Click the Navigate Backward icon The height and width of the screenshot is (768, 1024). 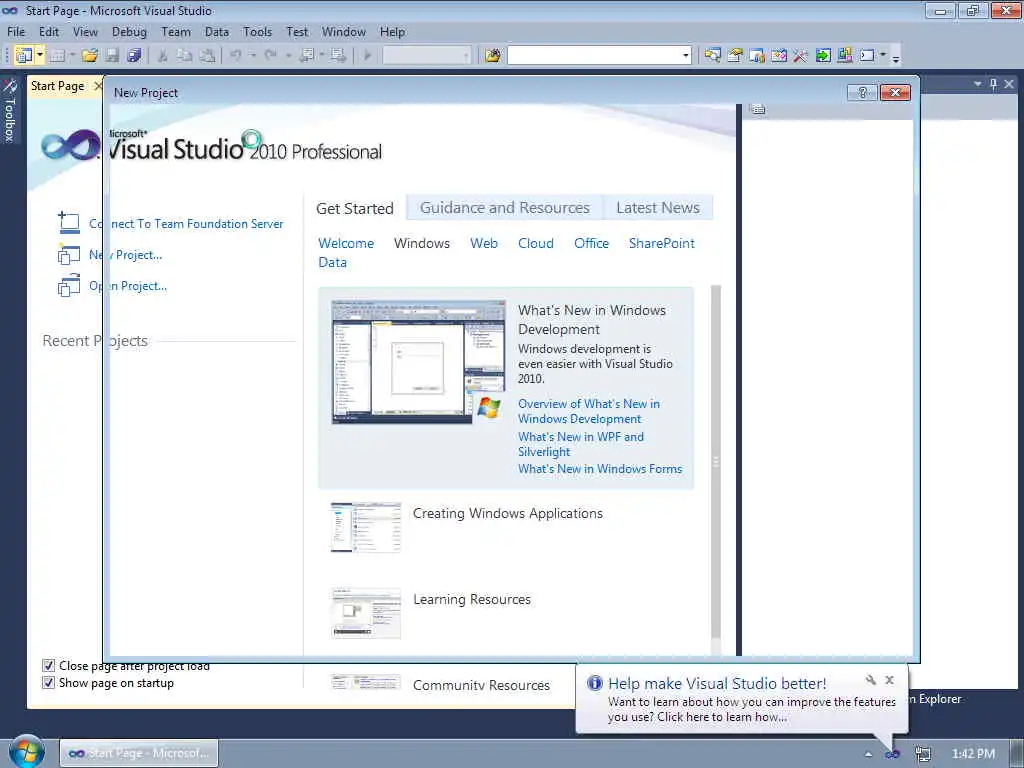click(x=307, y=56)
